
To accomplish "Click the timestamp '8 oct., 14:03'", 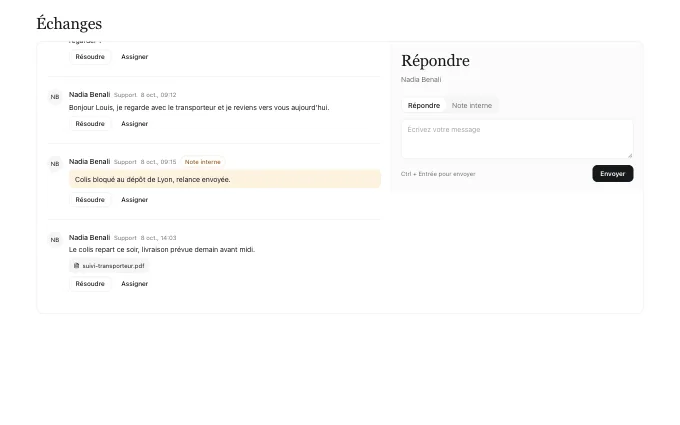I will click(x=158, y=238).
